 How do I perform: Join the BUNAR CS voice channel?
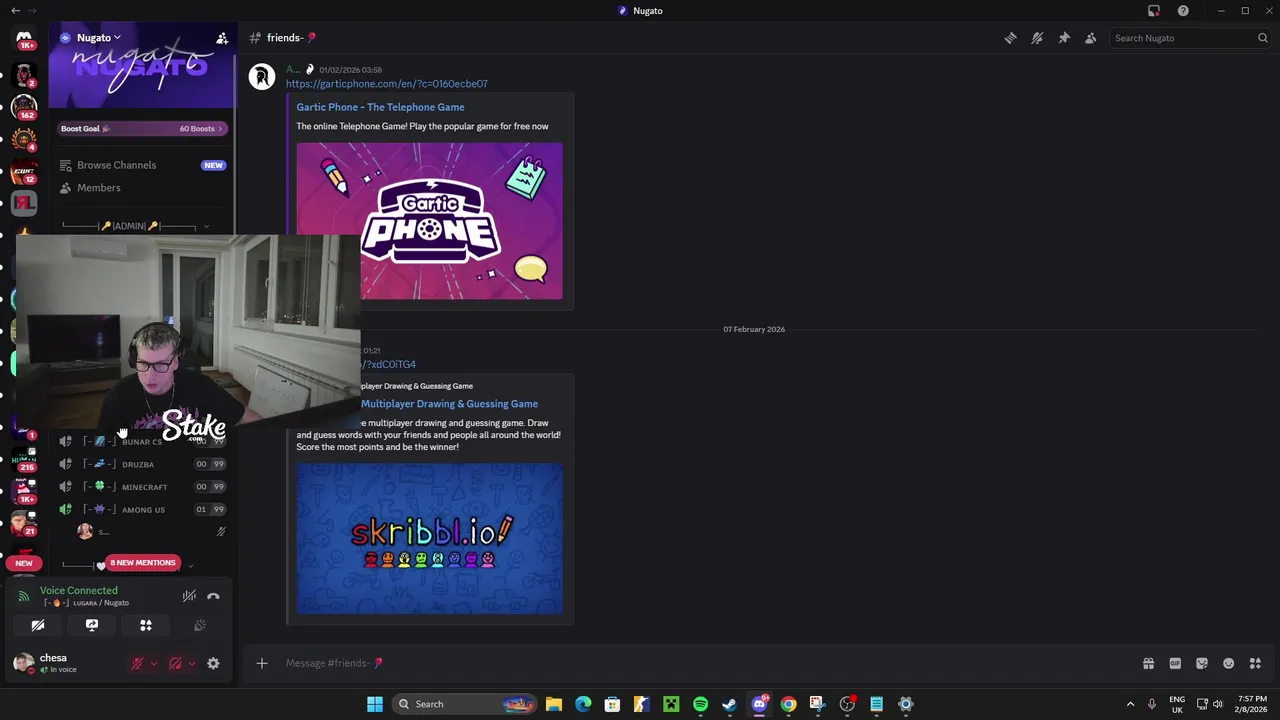pos(142,441)
